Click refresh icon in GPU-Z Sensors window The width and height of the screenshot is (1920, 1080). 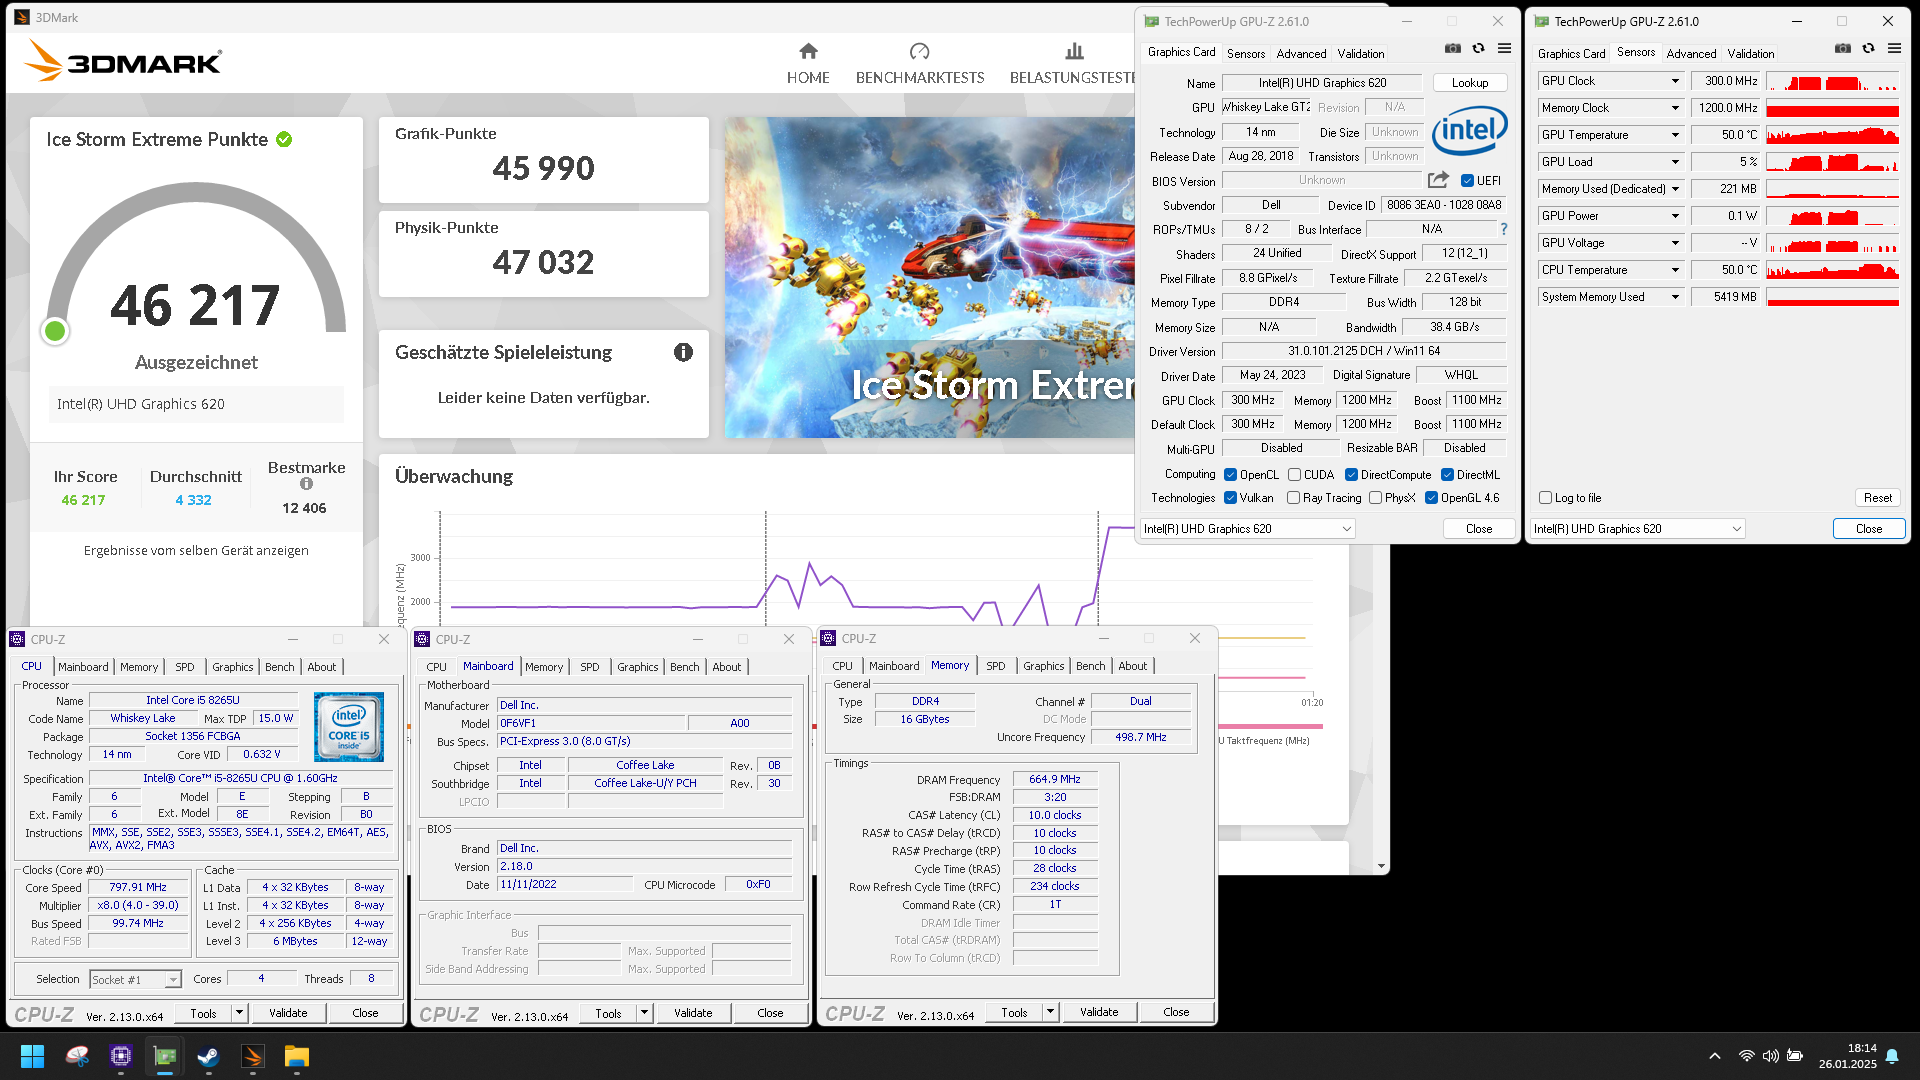point(1868,49)
